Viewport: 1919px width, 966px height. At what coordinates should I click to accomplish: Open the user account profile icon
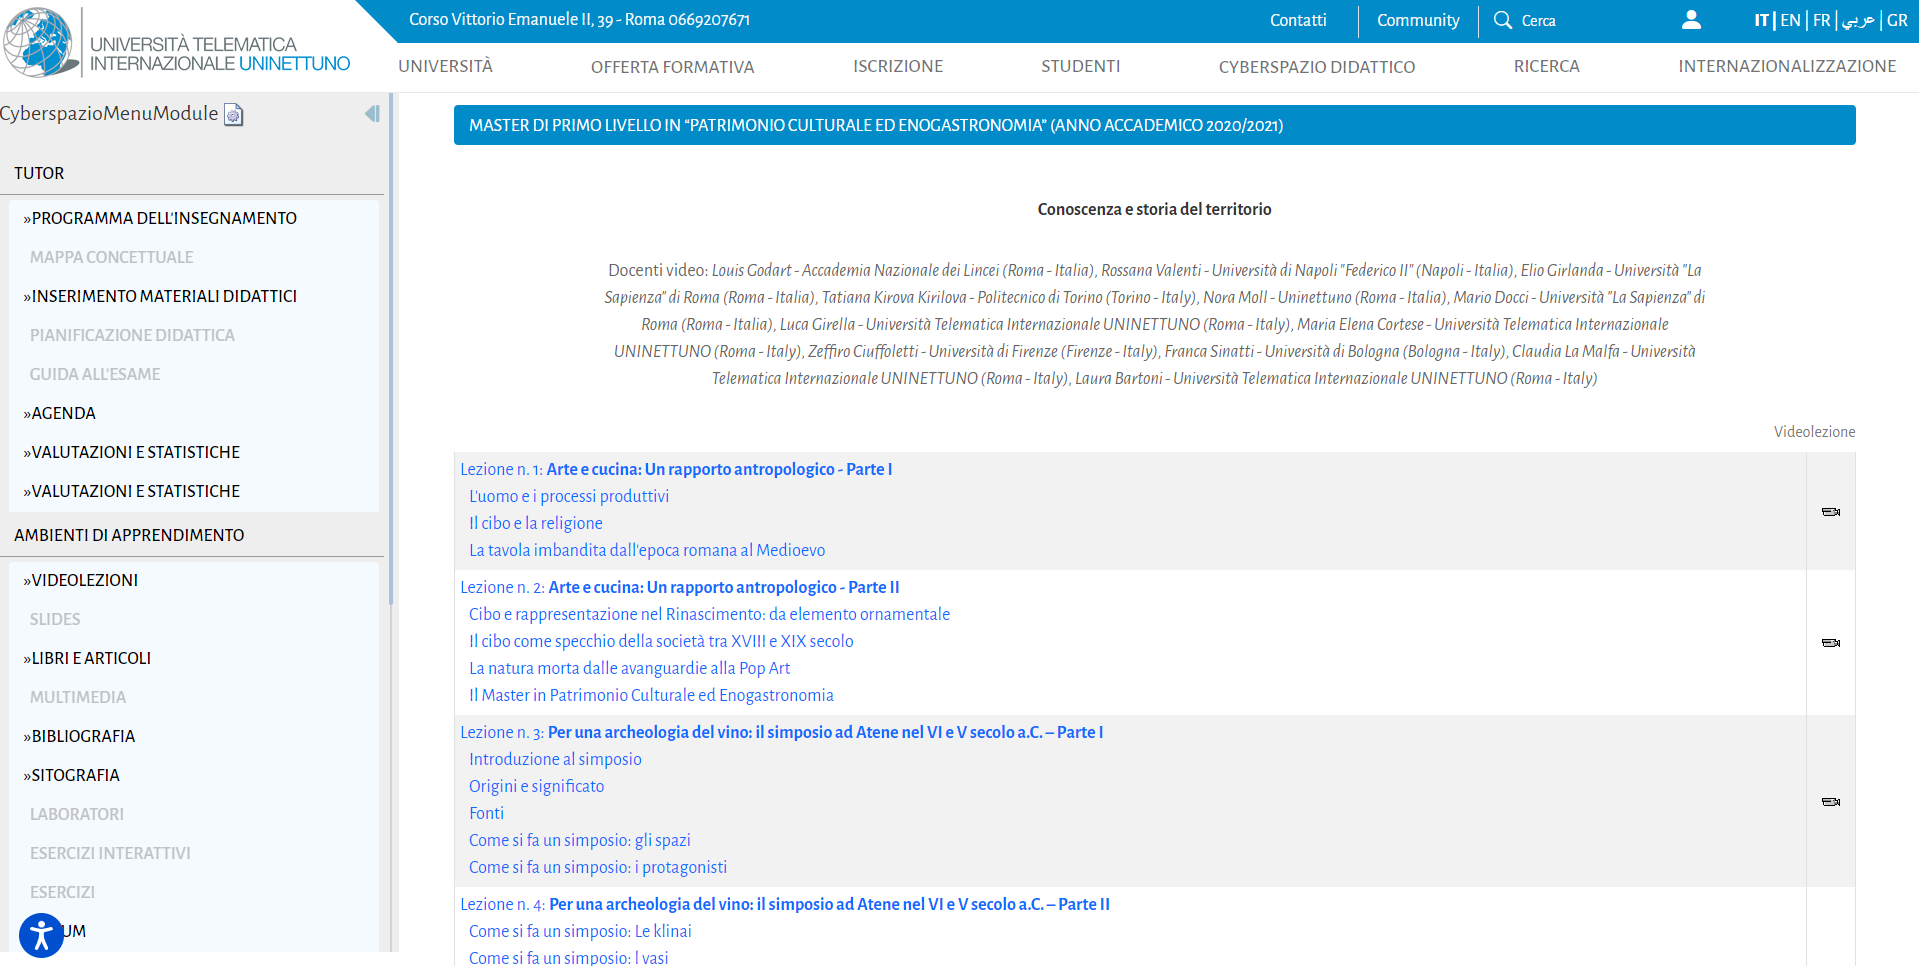1691,20
